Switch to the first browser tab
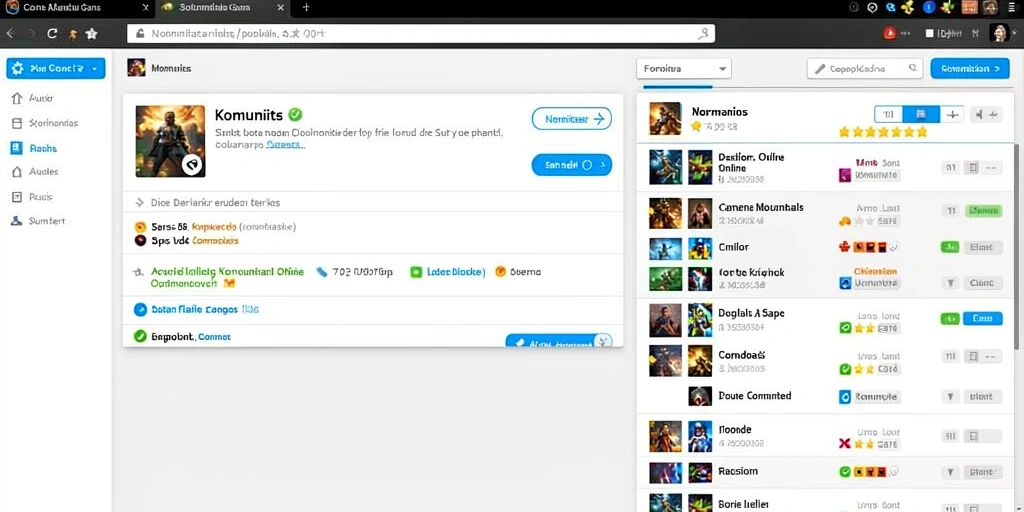 77,8
